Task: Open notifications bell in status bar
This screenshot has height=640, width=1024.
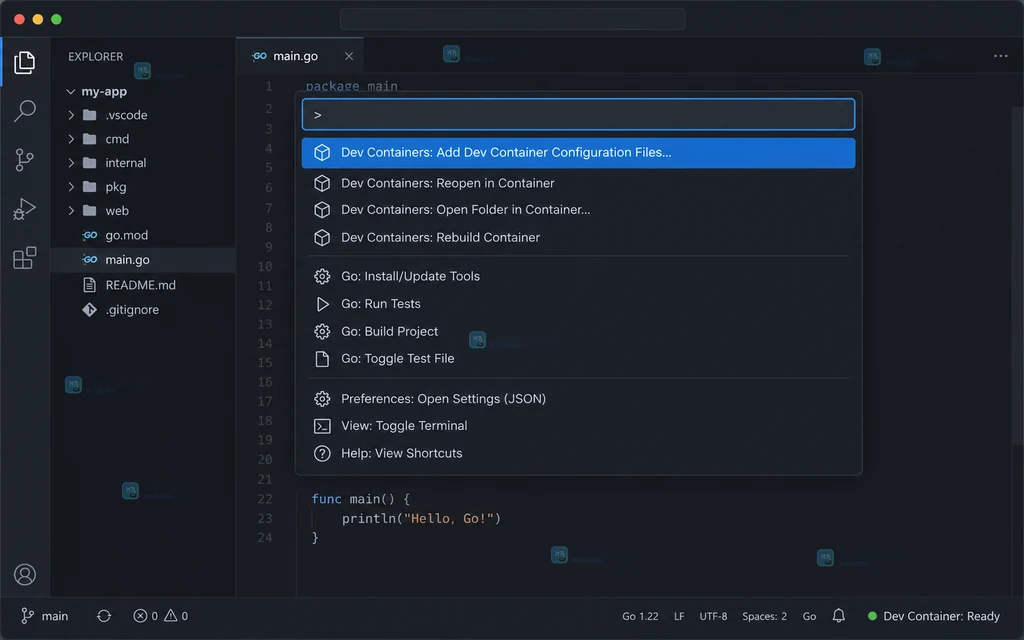Action: pyautogui.click(x=839, y=616)
